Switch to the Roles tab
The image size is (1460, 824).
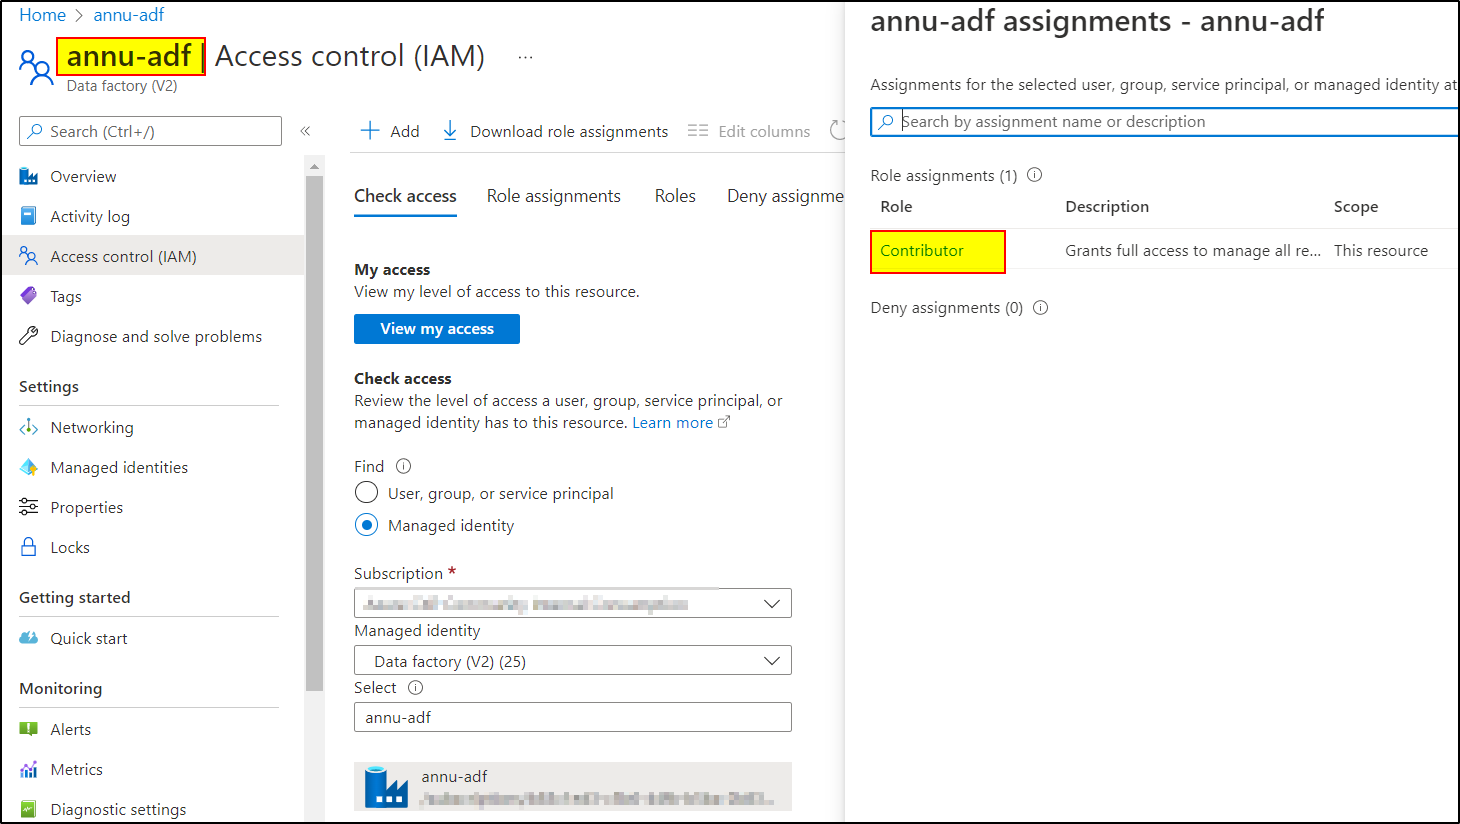(x=675, y=196)
